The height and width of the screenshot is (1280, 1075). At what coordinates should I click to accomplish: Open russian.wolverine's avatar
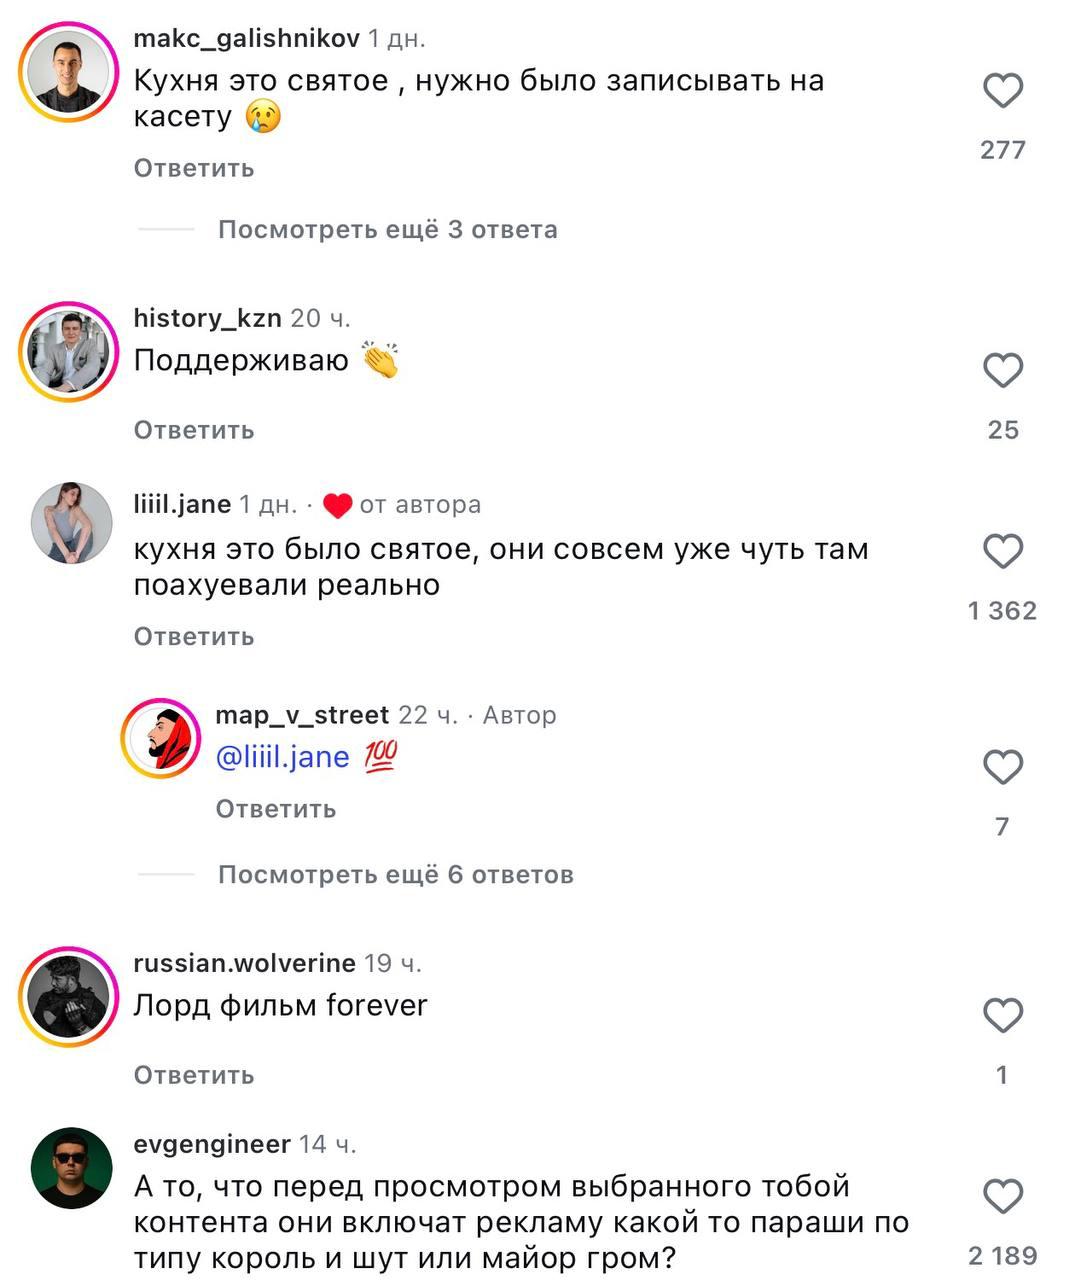click(69, 997)
